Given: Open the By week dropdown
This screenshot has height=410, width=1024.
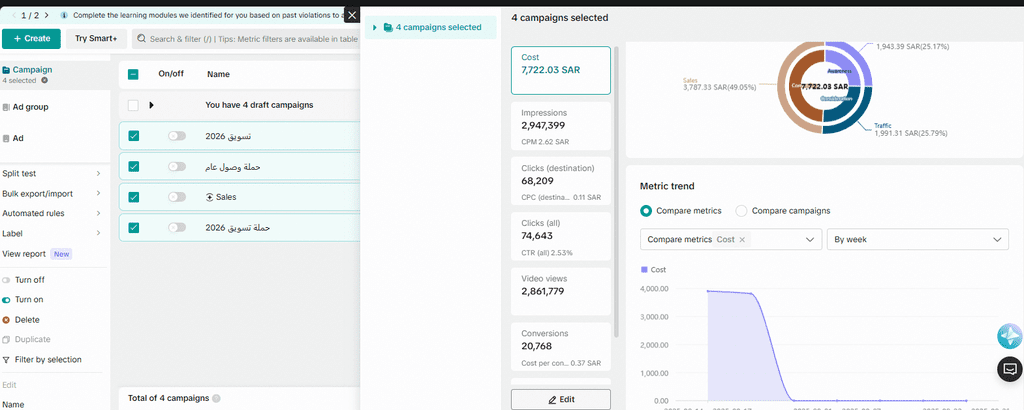Looking at the screenshot, I should pos(918,240).
